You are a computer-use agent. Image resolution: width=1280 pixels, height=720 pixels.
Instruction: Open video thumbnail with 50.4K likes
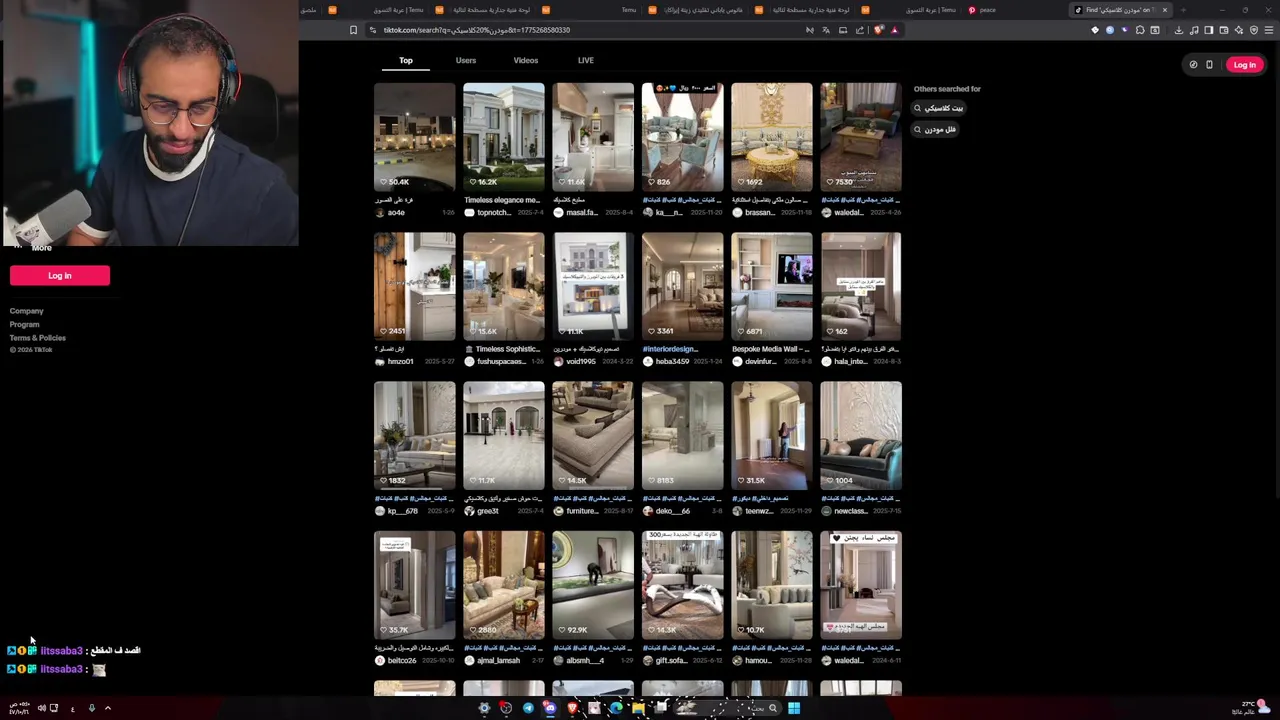point(414,137)
